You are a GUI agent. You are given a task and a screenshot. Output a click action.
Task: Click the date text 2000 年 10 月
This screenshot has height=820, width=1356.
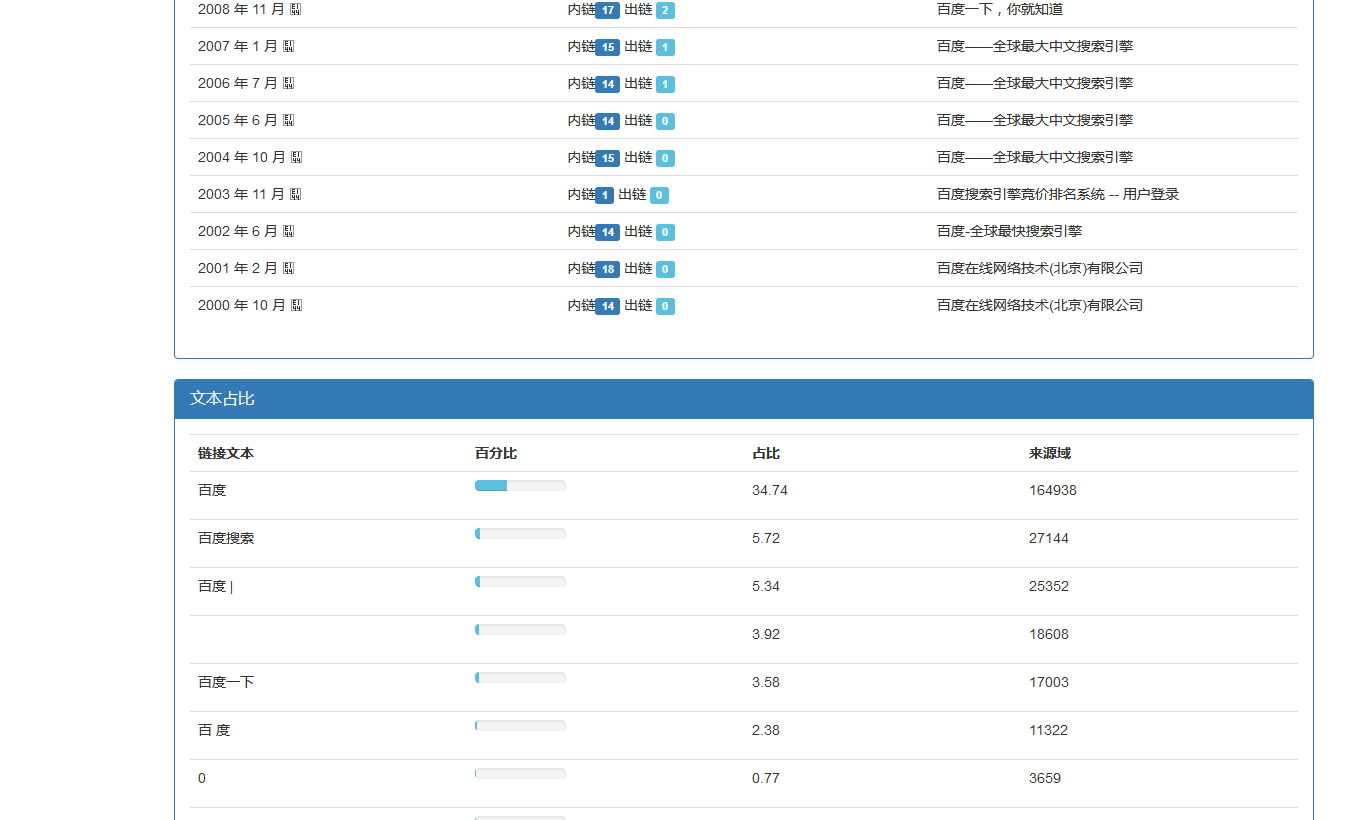(x=242, y=305)
